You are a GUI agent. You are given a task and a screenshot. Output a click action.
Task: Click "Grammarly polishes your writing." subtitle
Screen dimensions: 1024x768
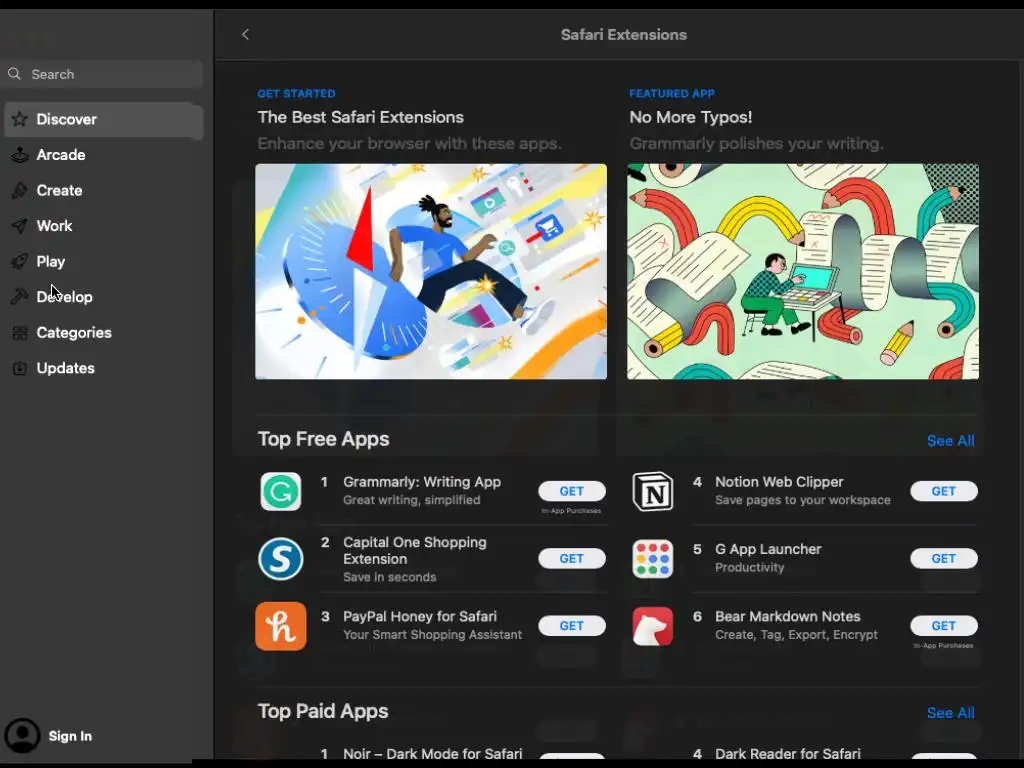(756, 144)
